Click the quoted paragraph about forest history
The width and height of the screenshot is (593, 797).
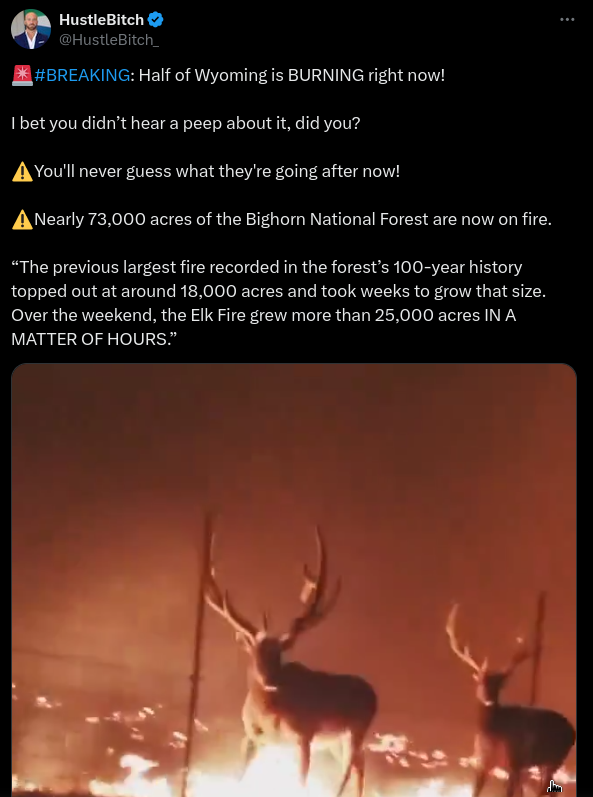tap(278, 303)
